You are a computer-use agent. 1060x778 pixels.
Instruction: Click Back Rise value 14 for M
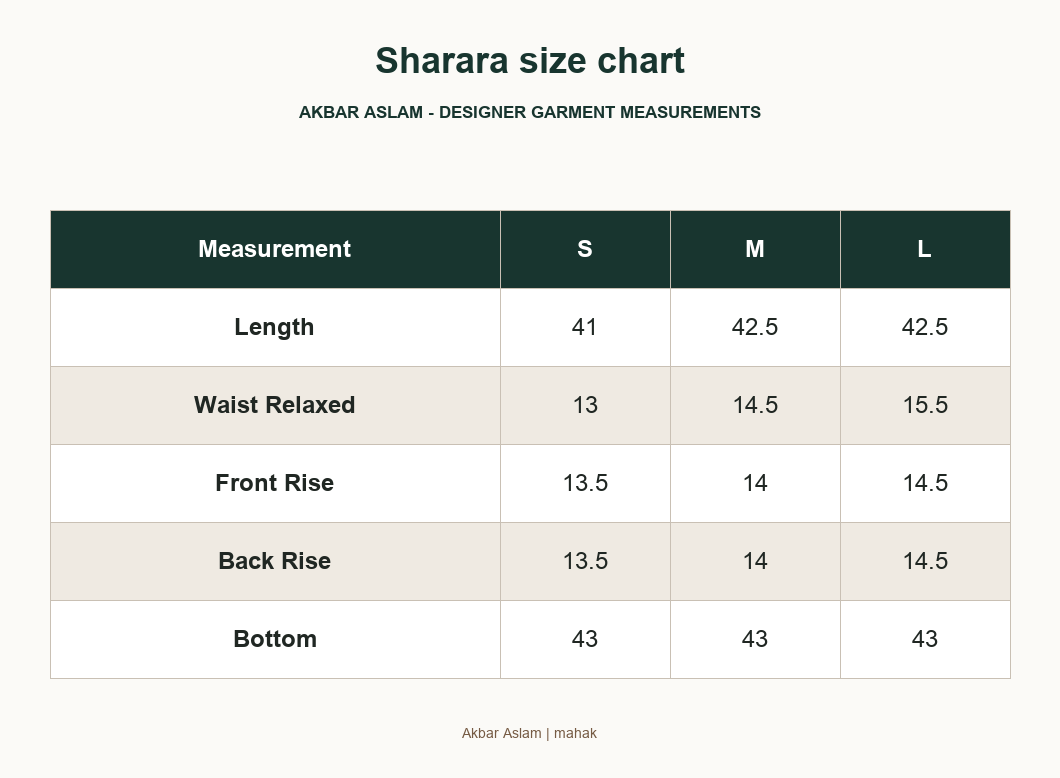pyautogui.click(x=755, y=561)
